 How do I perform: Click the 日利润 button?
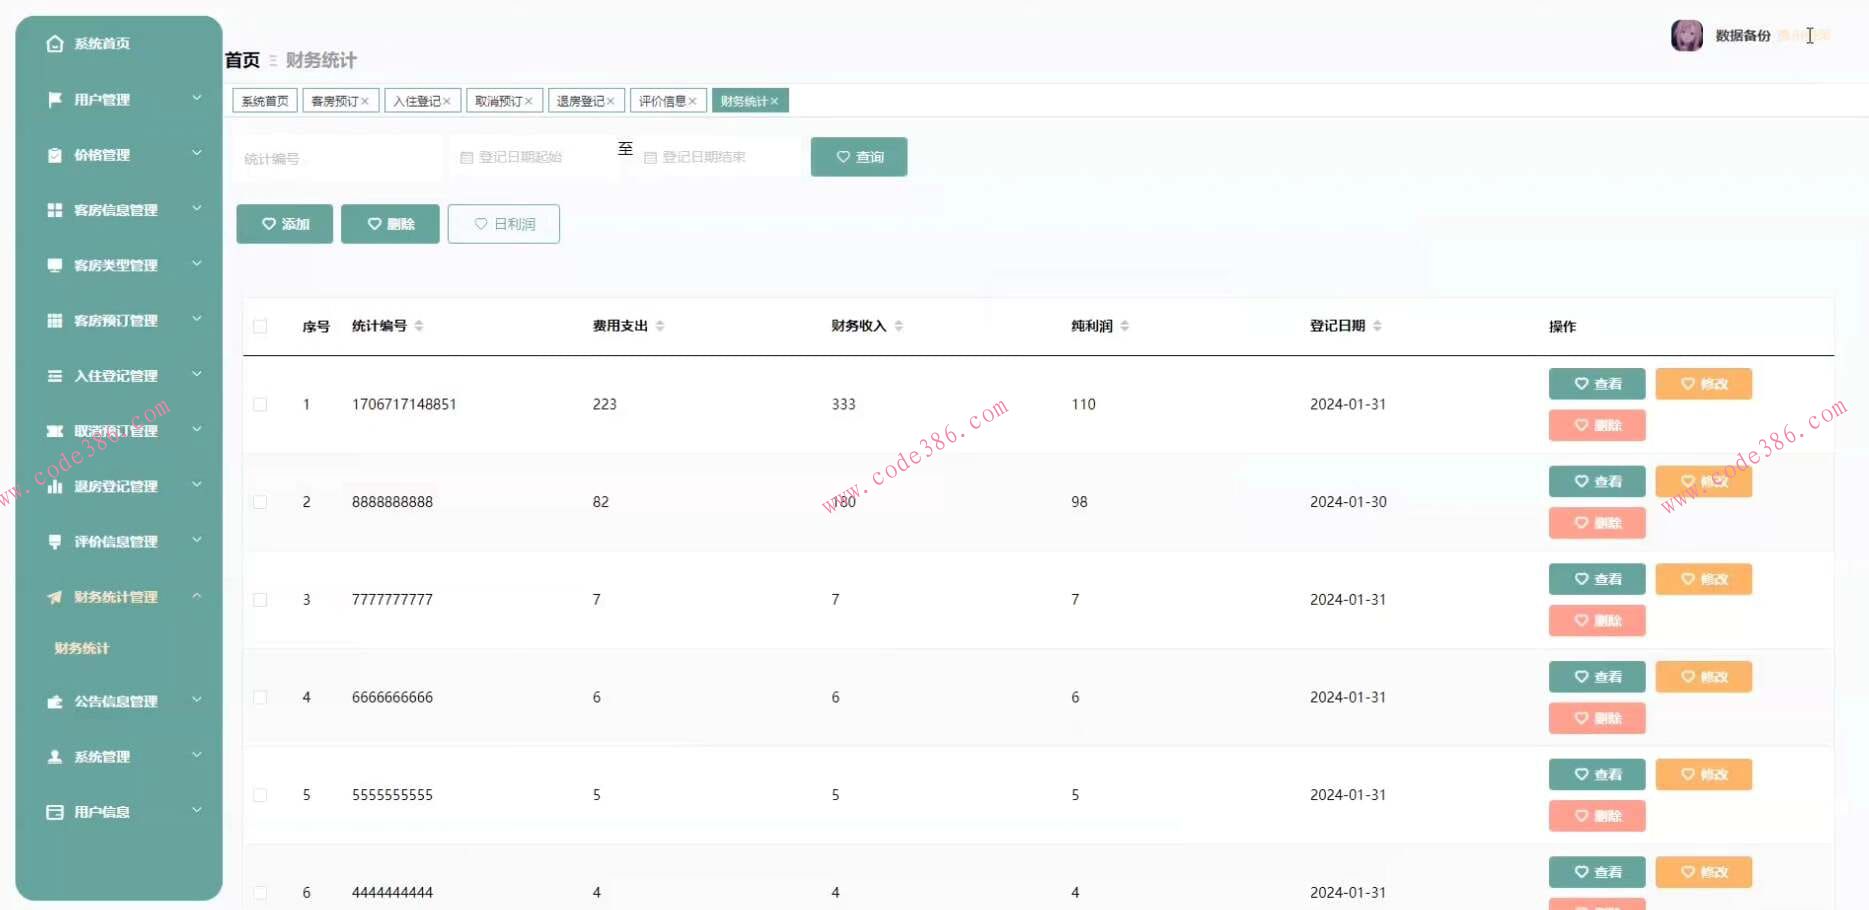point(503,224)
